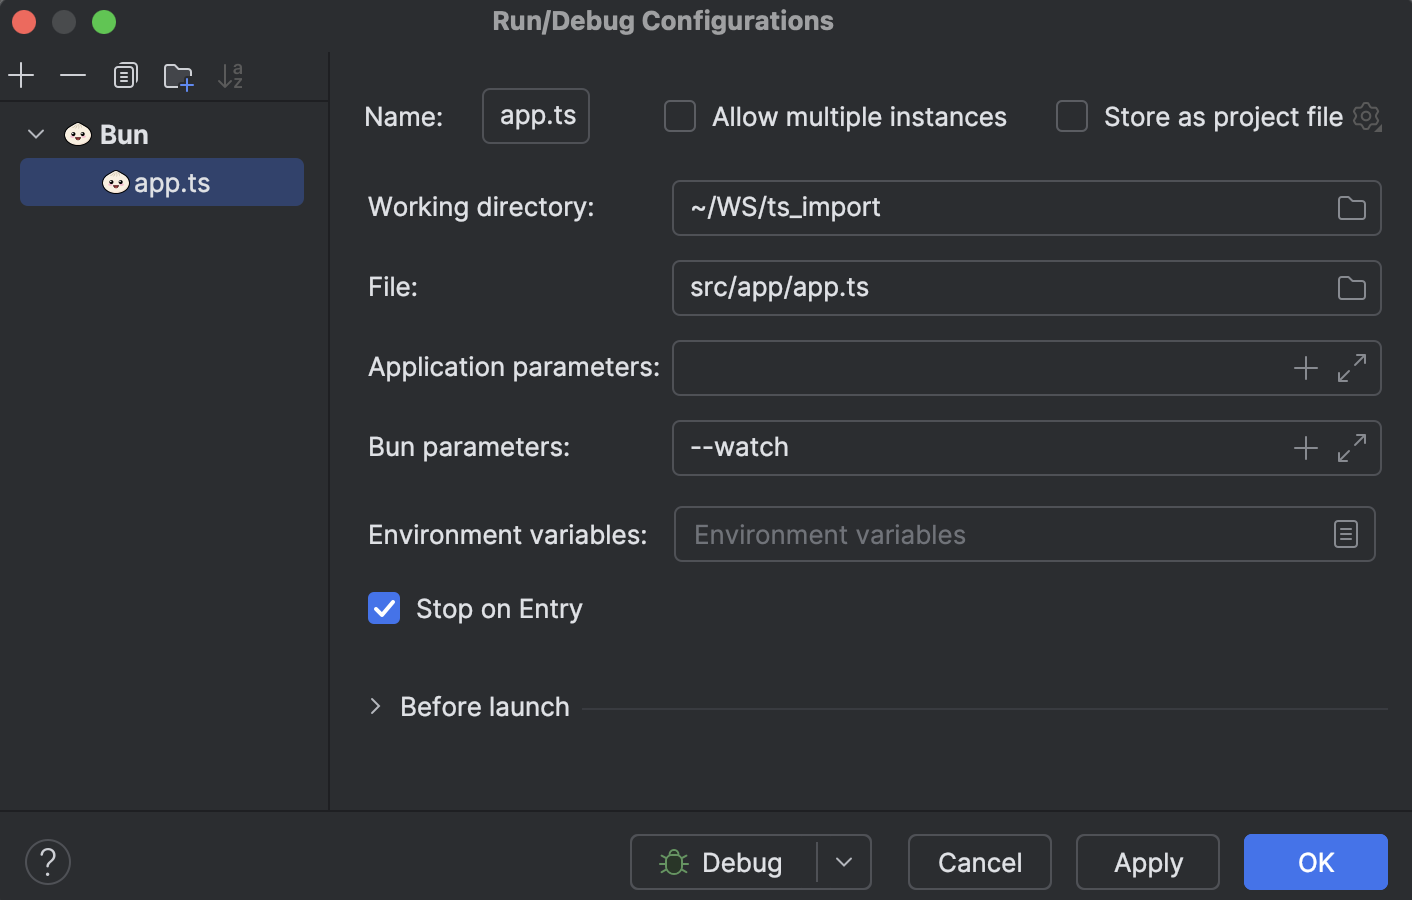Open the Debug button dropdown arrow

[844, 862]
